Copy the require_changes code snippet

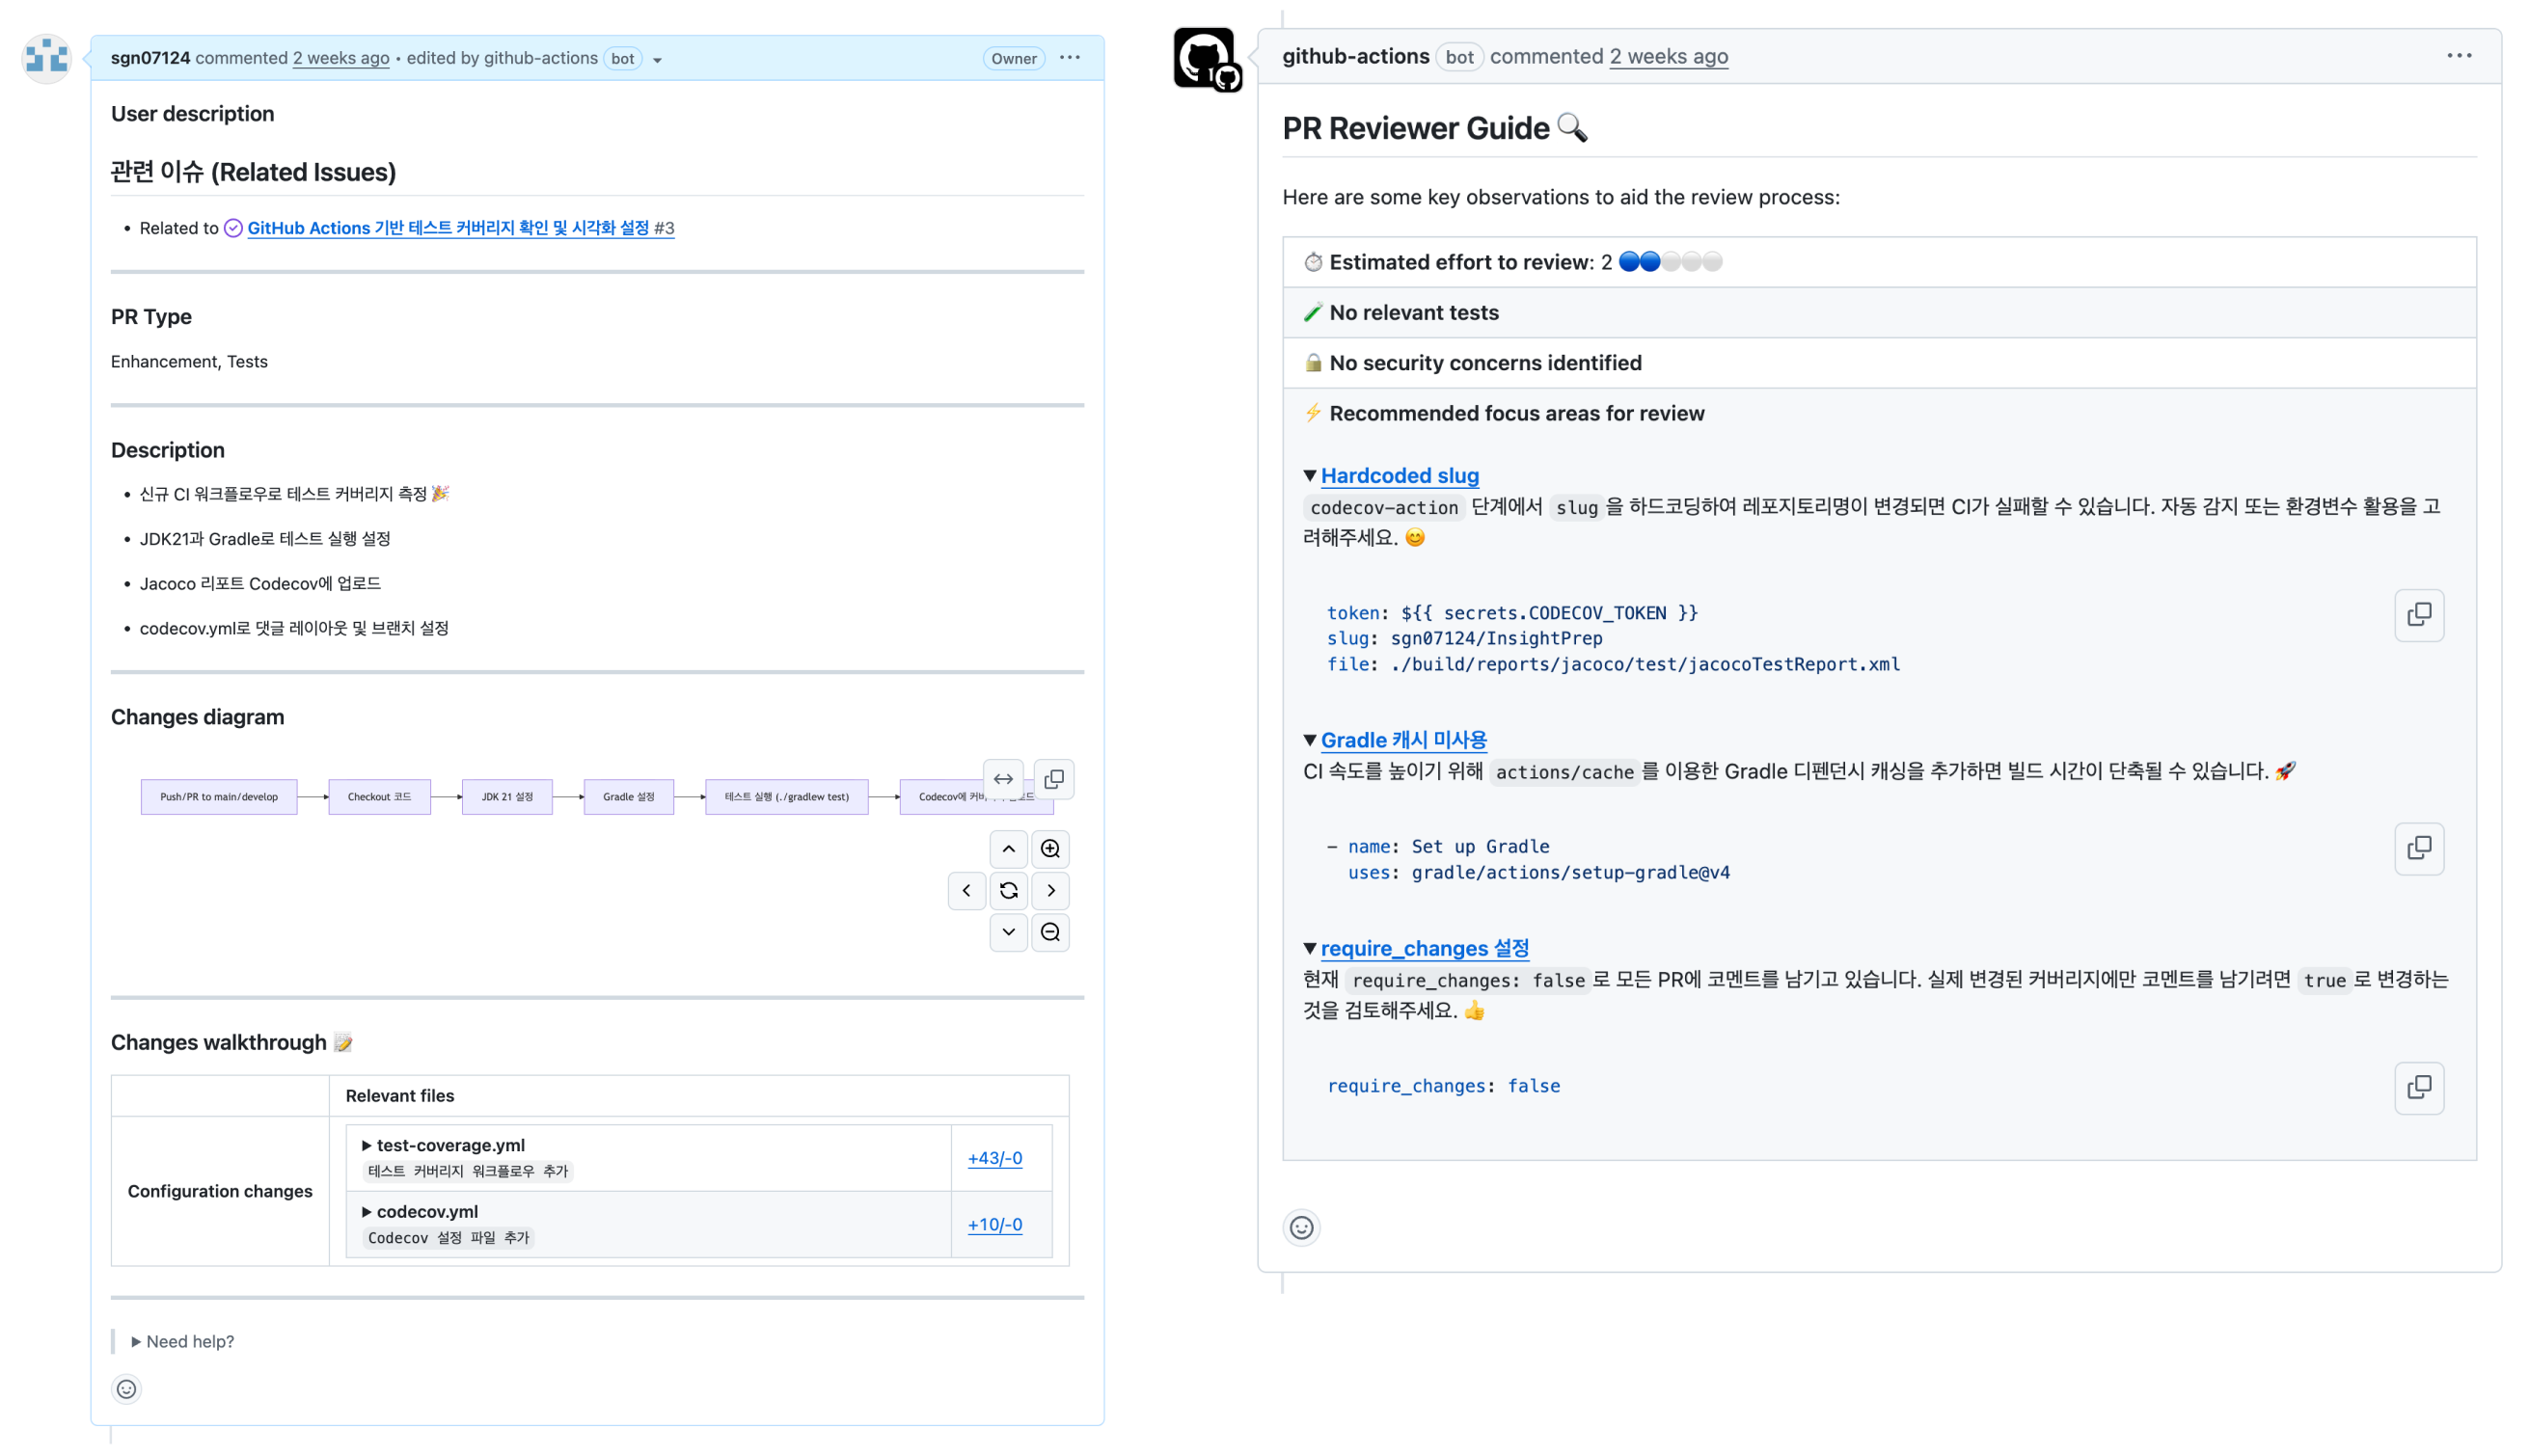pos(2418,1087)
